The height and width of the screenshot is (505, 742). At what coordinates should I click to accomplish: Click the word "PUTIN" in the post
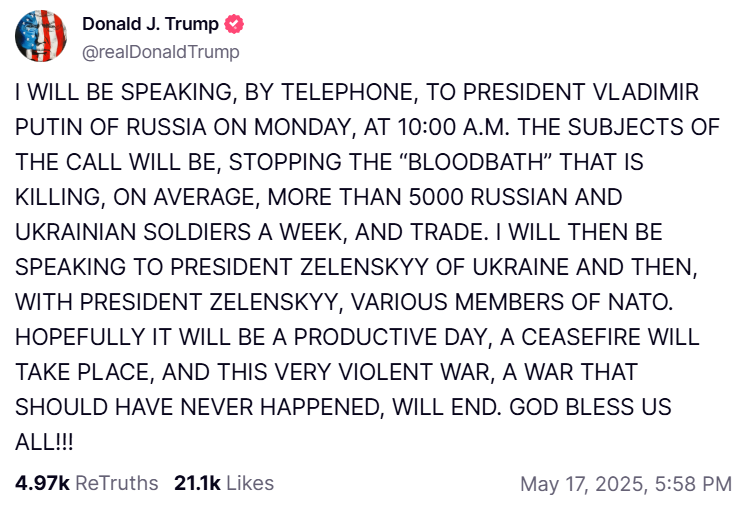(50, 129)
